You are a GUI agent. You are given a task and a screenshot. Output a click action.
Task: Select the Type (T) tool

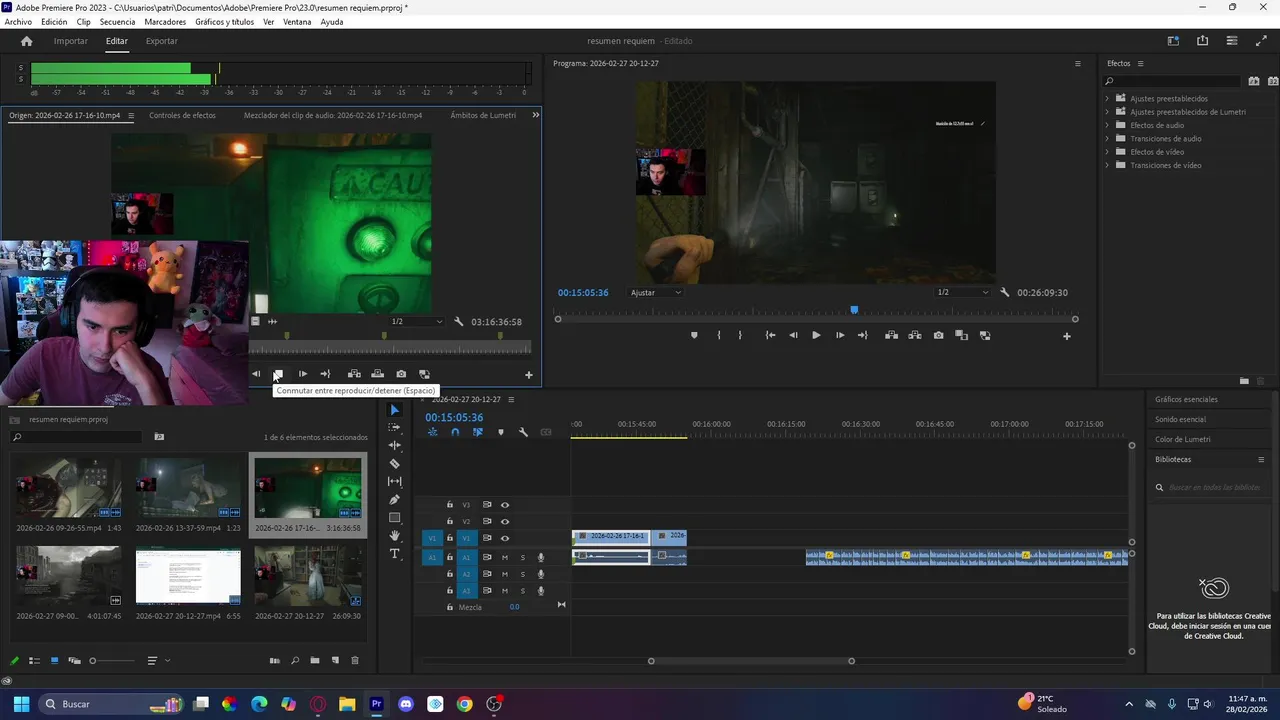click(x=394, y=554)
